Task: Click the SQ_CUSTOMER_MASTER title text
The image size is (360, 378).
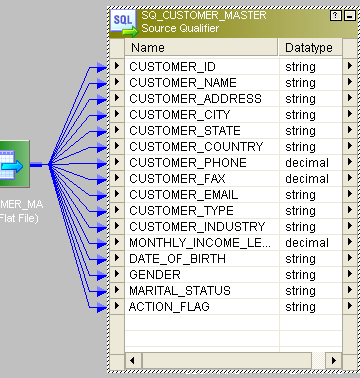Action: pyautogui.click(x=204, y=15)
